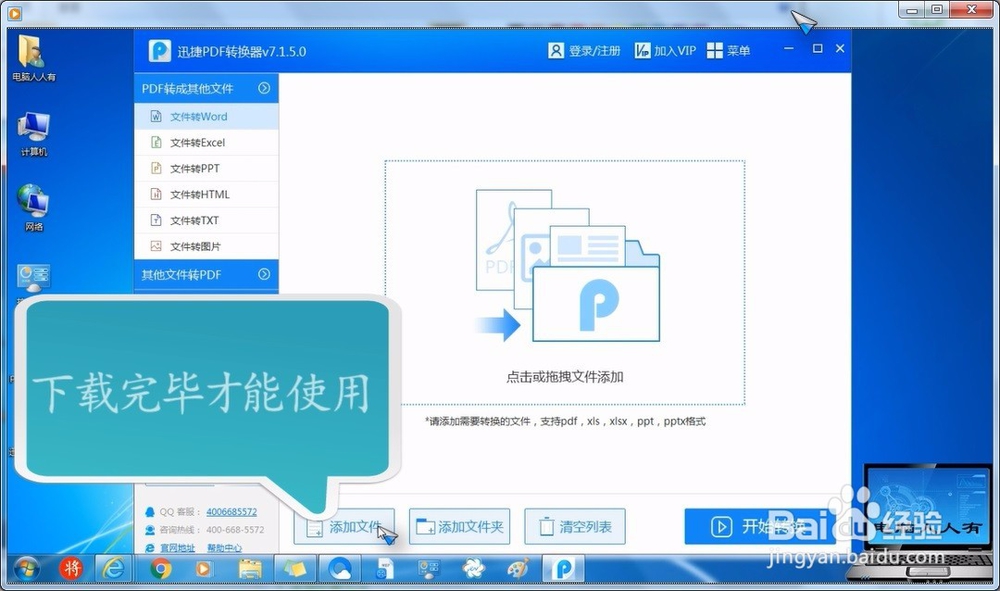The width and height of the screenshot is (1000, 591).
Task: Click the PPT file icon beside 文件转PPT
Action: [156, 168]
